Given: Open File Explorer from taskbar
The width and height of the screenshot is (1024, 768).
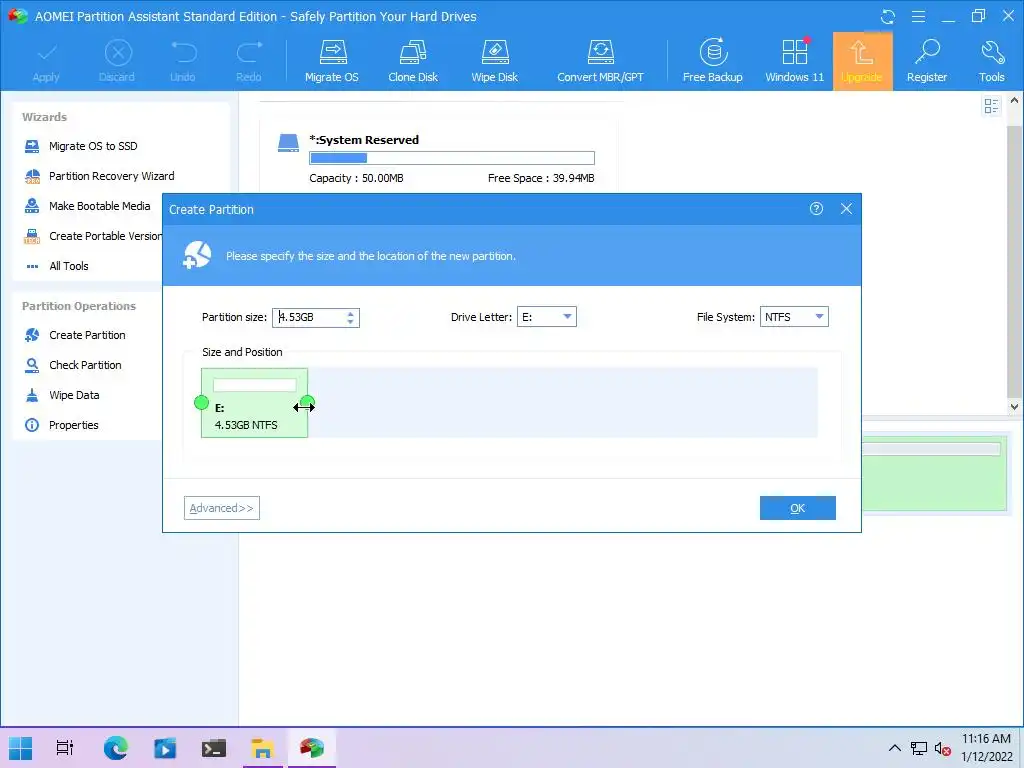Looking at the screenshot, I should tap(263, 748).
